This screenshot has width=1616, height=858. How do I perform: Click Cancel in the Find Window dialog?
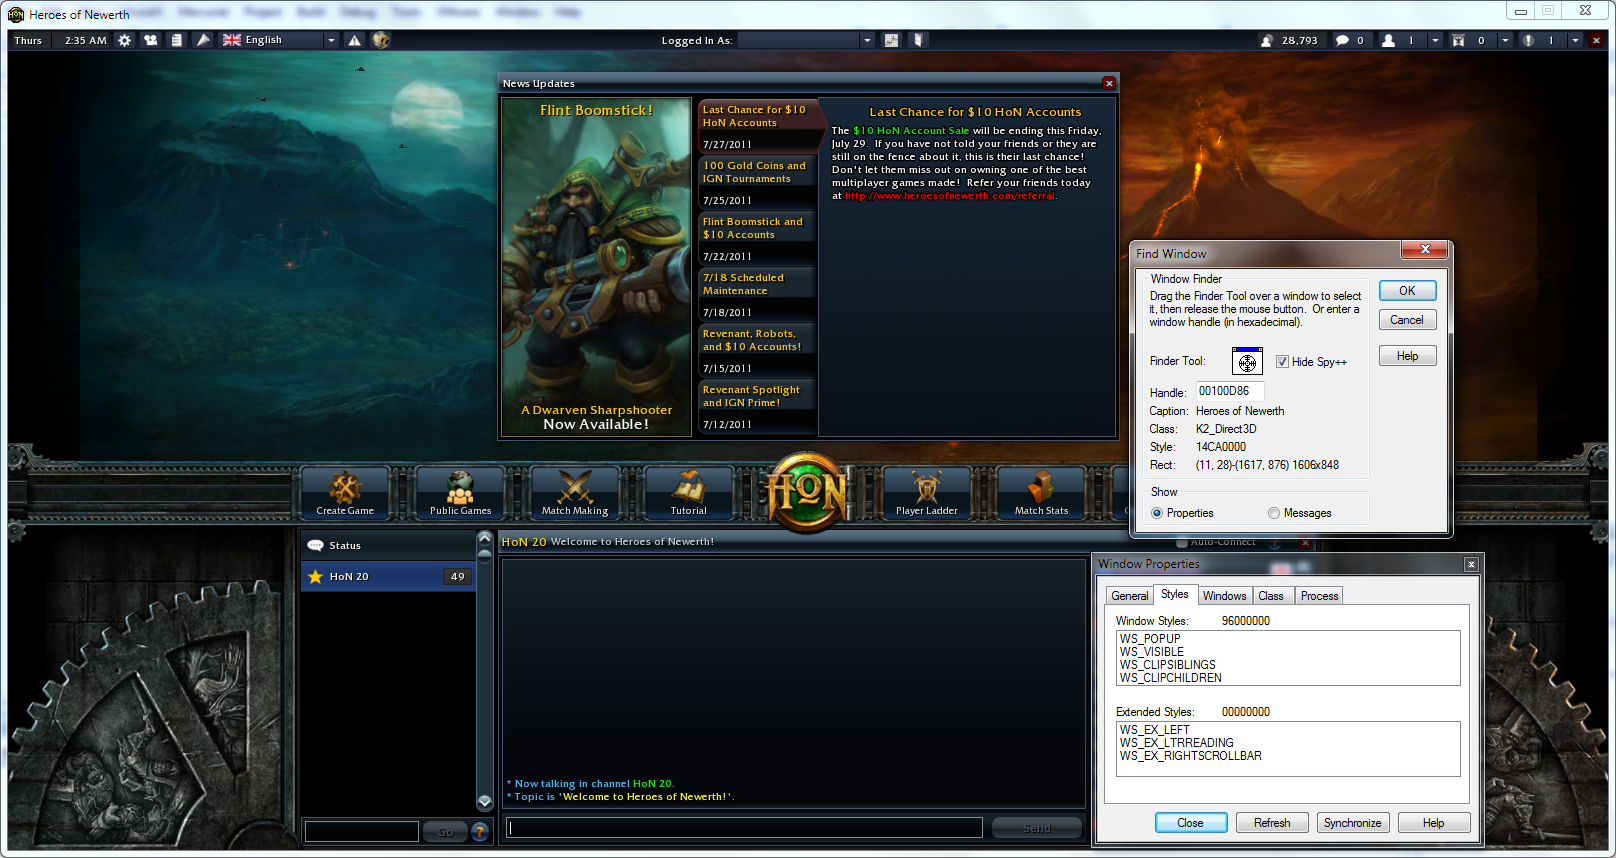pyautogui.click(x=1407, y=320)
